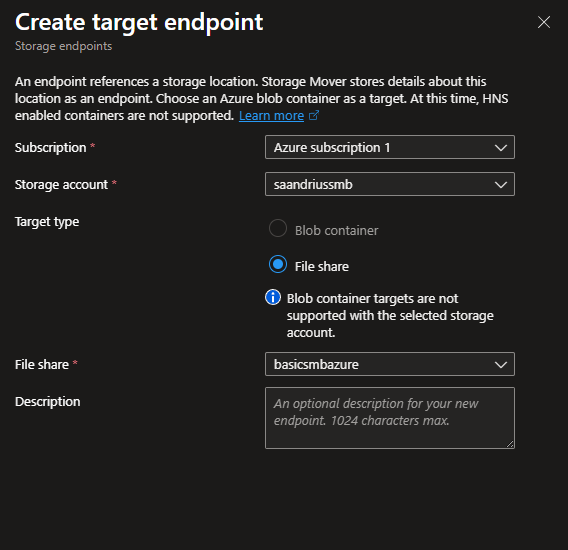Open the basicsmbazure file share dropdown

(390, 364)
